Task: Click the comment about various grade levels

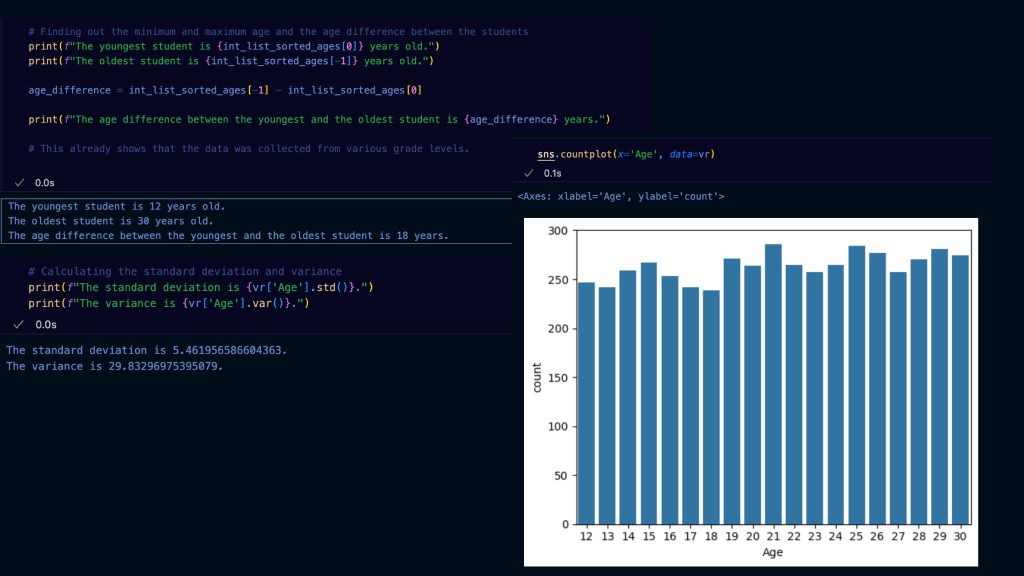Action: (248, 148)
